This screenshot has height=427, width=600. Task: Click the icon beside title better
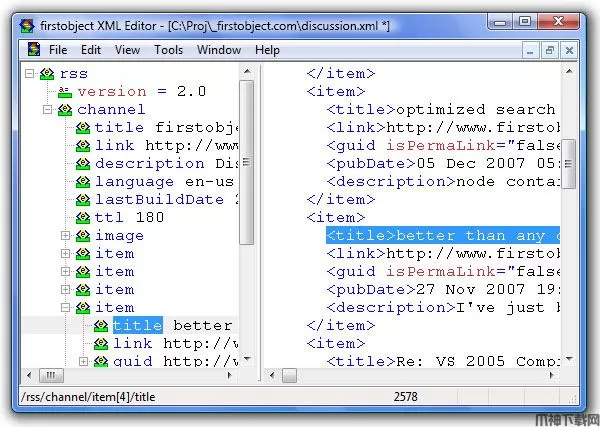(101, 326)
